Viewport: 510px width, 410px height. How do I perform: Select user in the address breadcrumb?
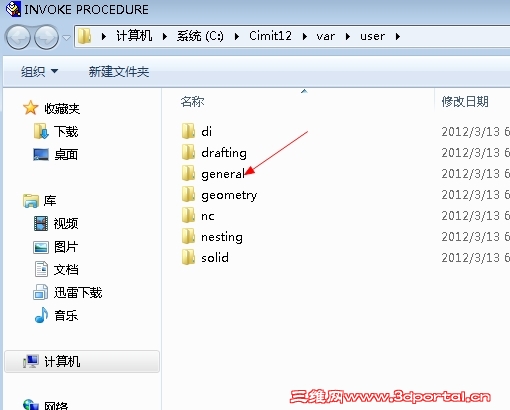pos(372,36)
